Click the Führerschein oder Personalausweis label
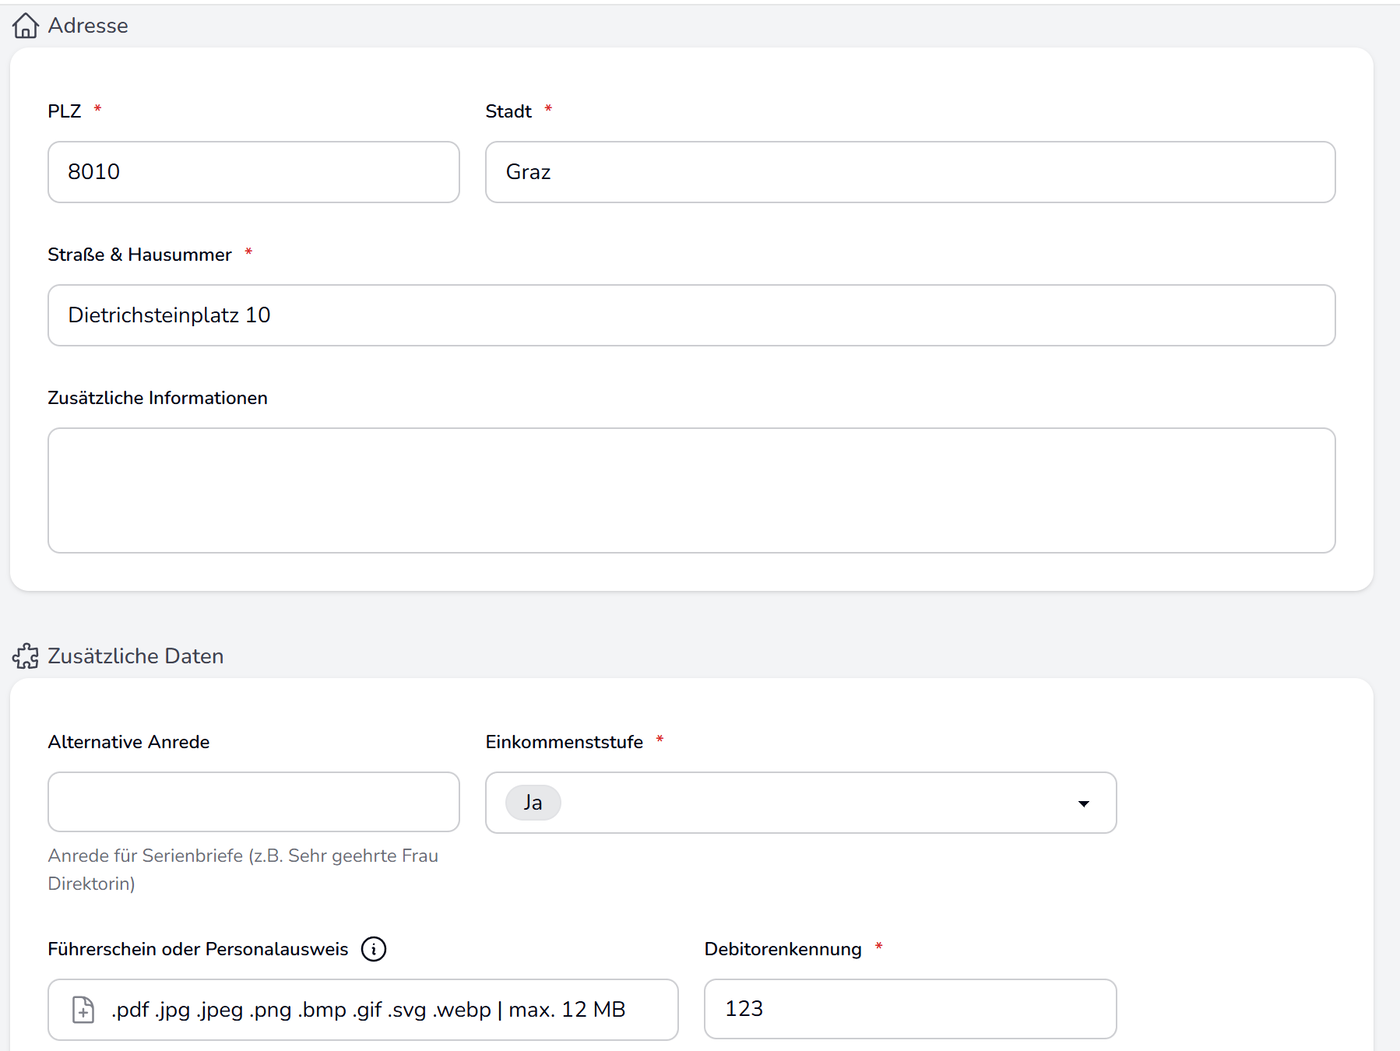 (x=198, y=949)
